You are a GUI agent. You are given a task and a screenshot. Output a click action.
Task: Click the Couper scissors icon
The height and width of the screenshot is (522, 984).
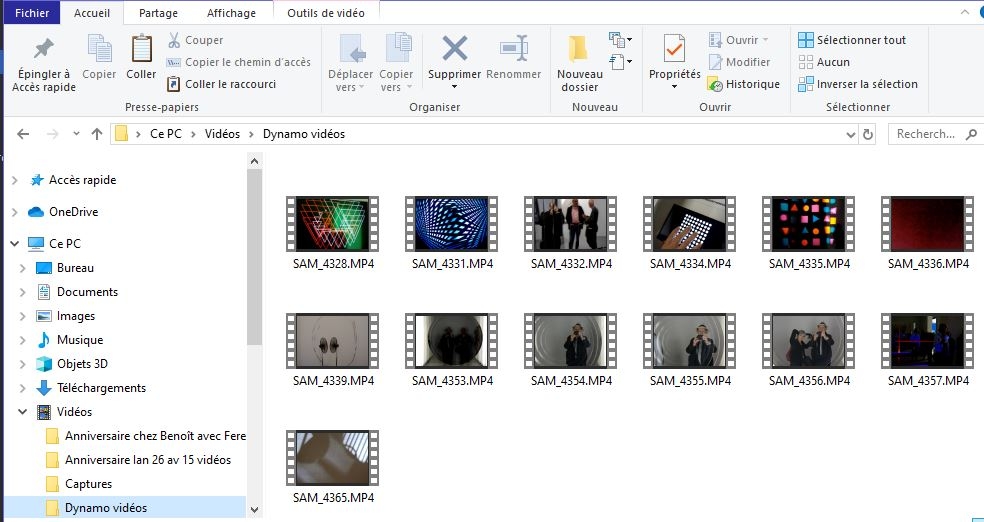(x=174, y=40)
